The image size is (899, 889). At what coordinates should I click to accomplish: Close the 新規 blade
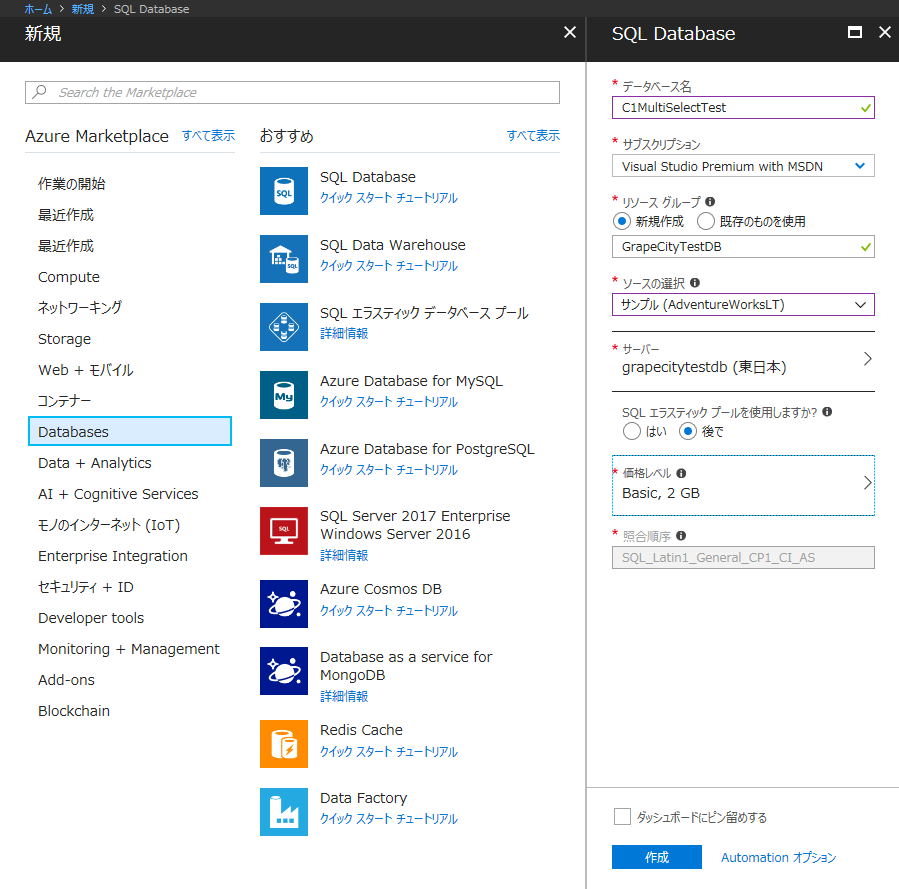(x=570, y=33)
